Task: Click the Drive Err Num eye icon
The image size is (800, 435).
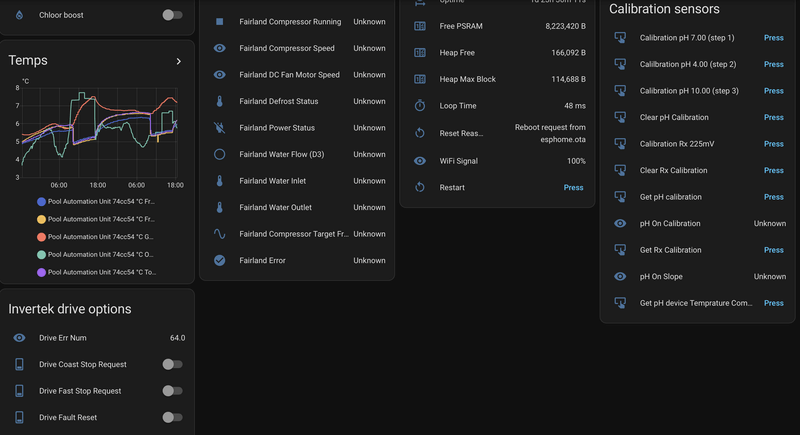Action: (x=20, y=338)
